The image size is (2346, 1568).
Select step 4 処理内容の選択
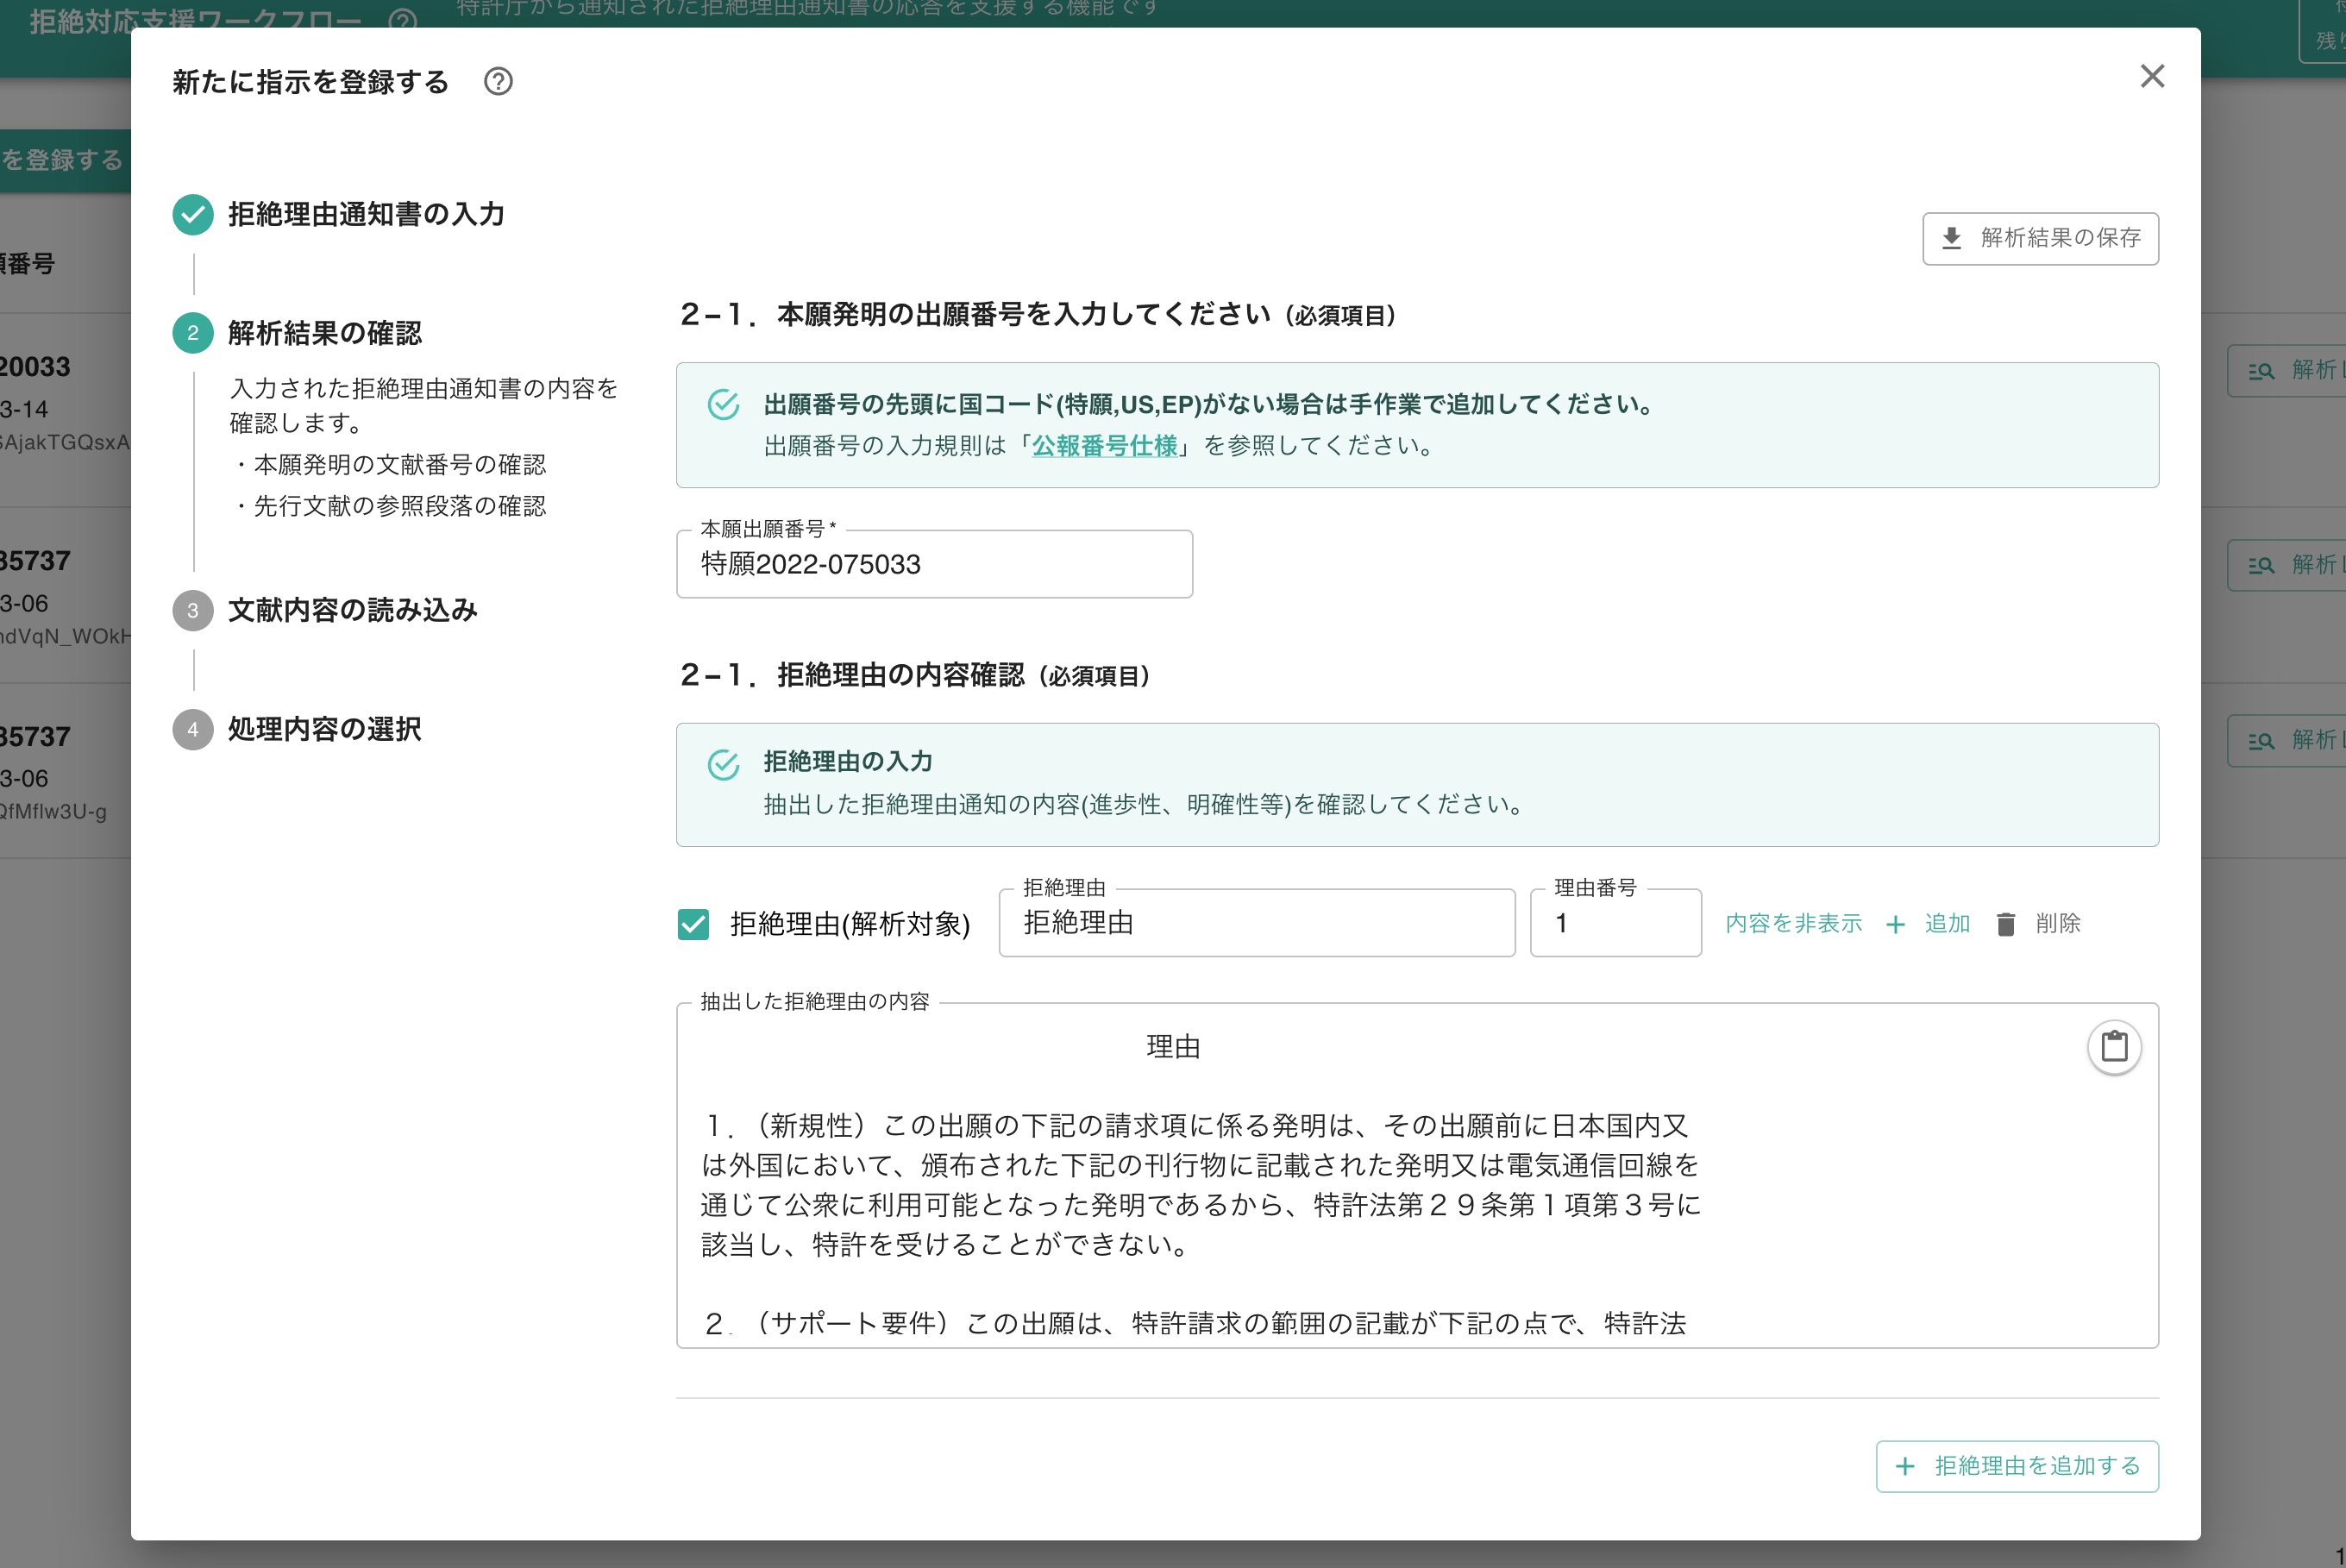coord(297,729)
